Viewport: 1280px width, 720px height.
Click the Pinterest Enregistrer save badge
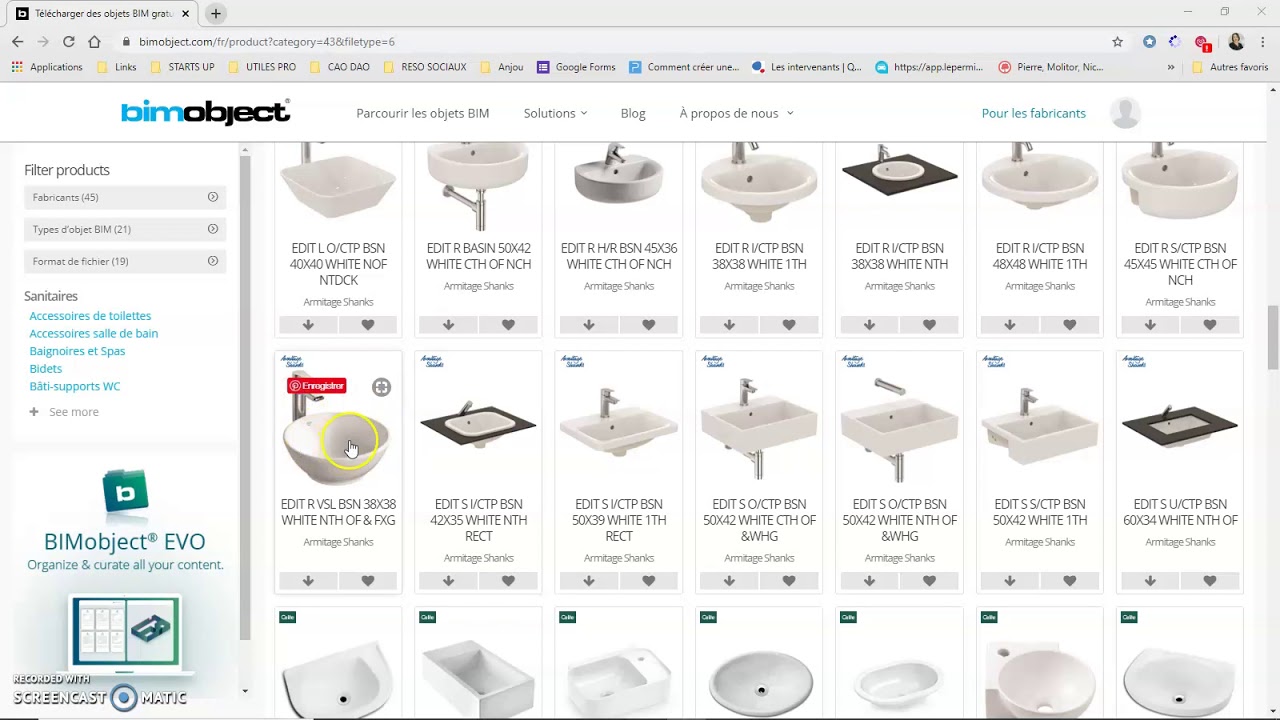tap(317, 386)
